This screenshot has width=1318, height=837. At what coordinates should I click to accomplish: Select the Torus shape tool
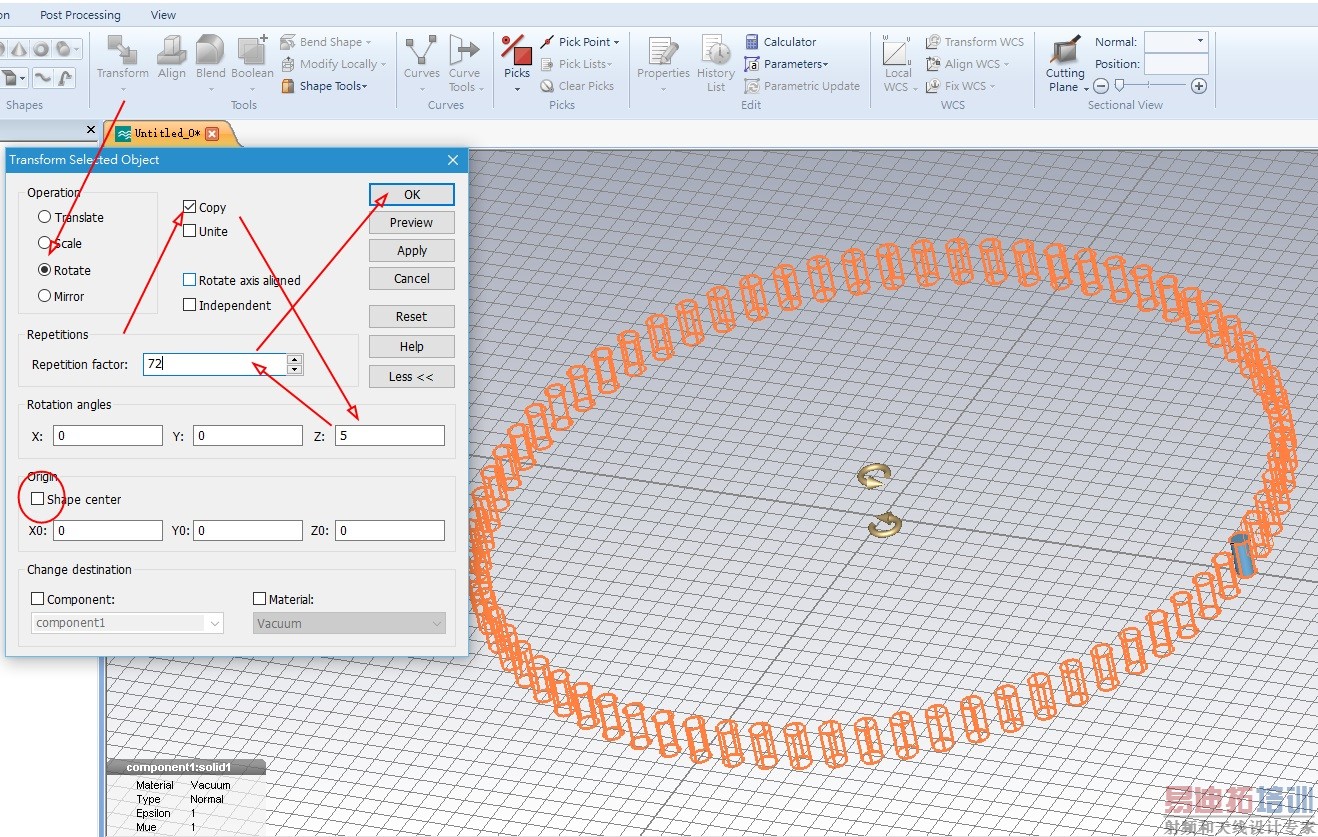click(x=41, y=48)
